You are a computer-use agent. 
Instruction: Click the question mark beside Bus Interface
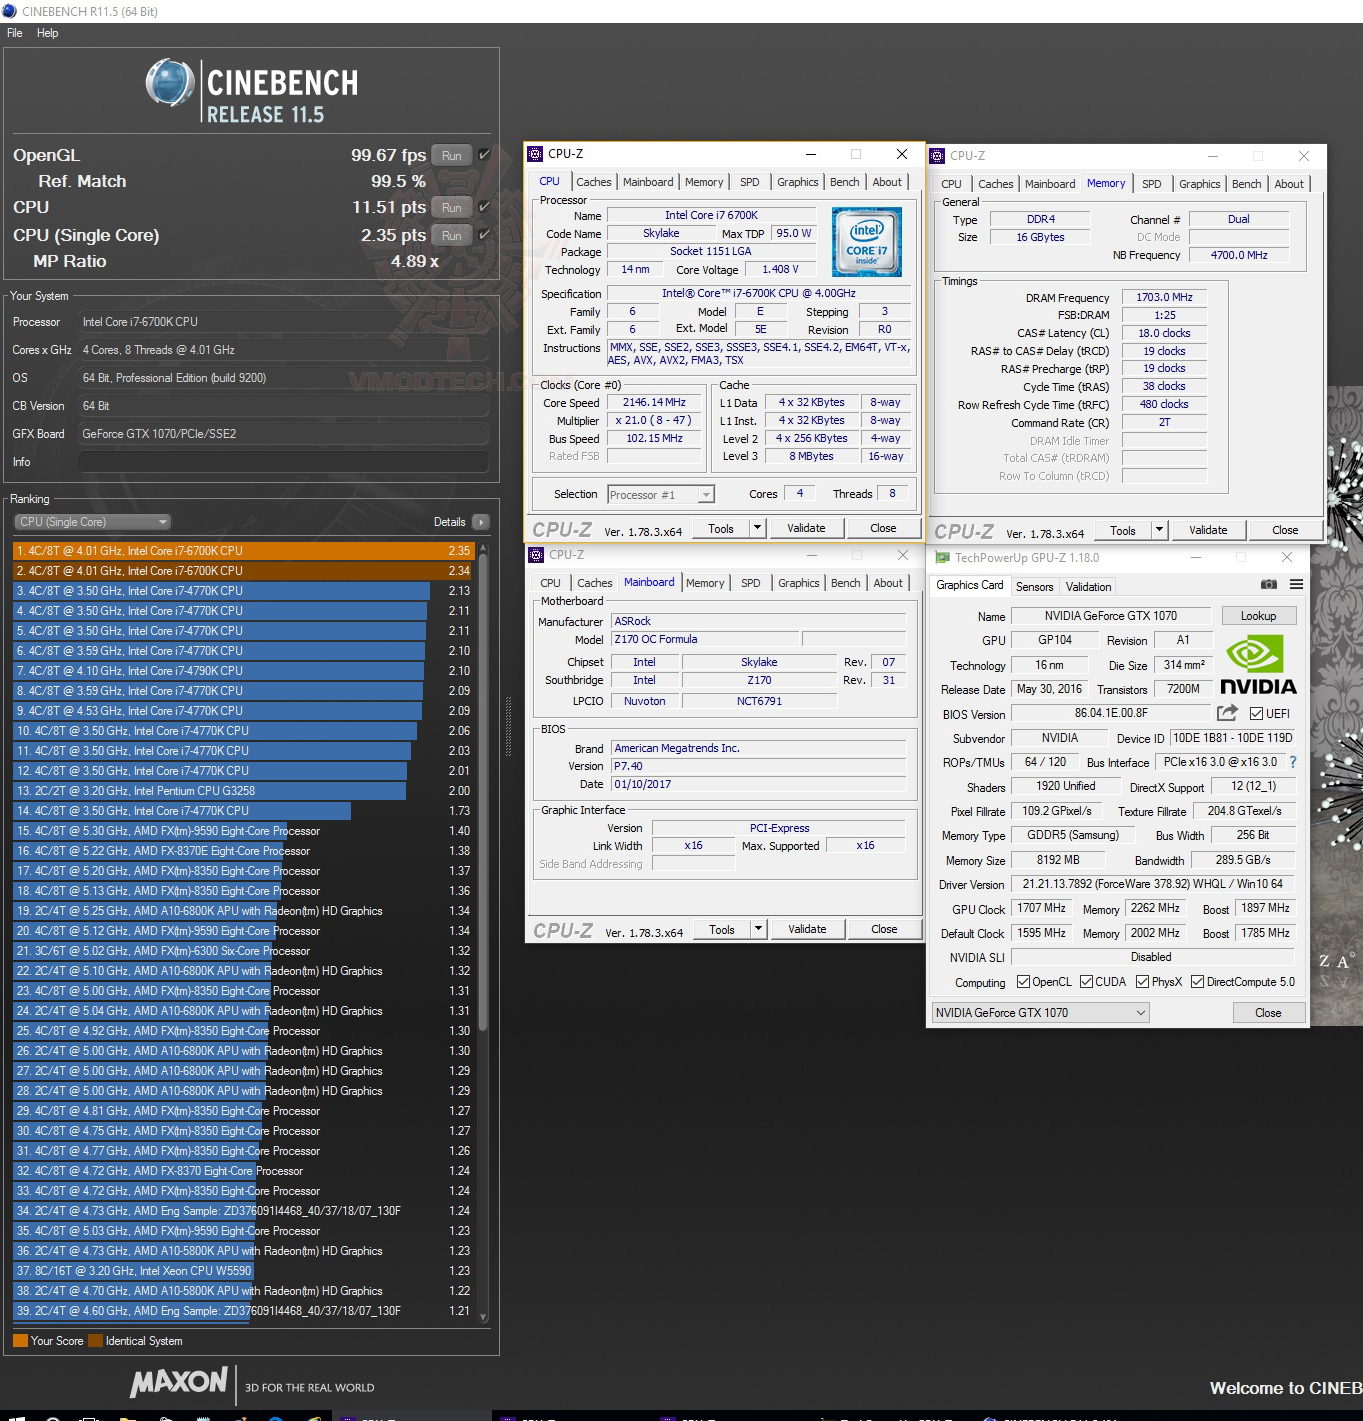pos(1292,762)
